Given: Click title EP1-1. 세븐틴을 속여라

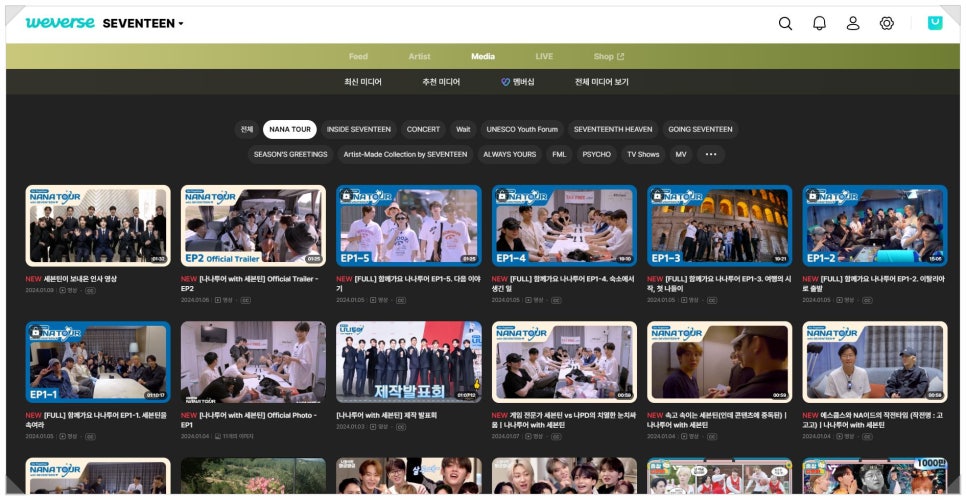Looking at the screenshot, I should pos(97,420).
